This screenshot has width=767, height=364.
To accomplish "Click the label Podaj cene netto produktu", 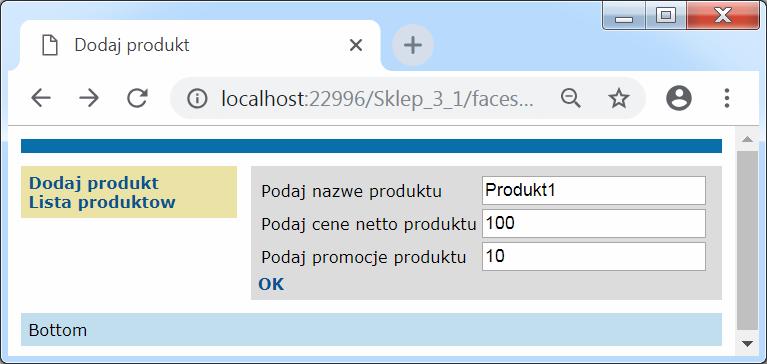I will (x=369, y=225).
